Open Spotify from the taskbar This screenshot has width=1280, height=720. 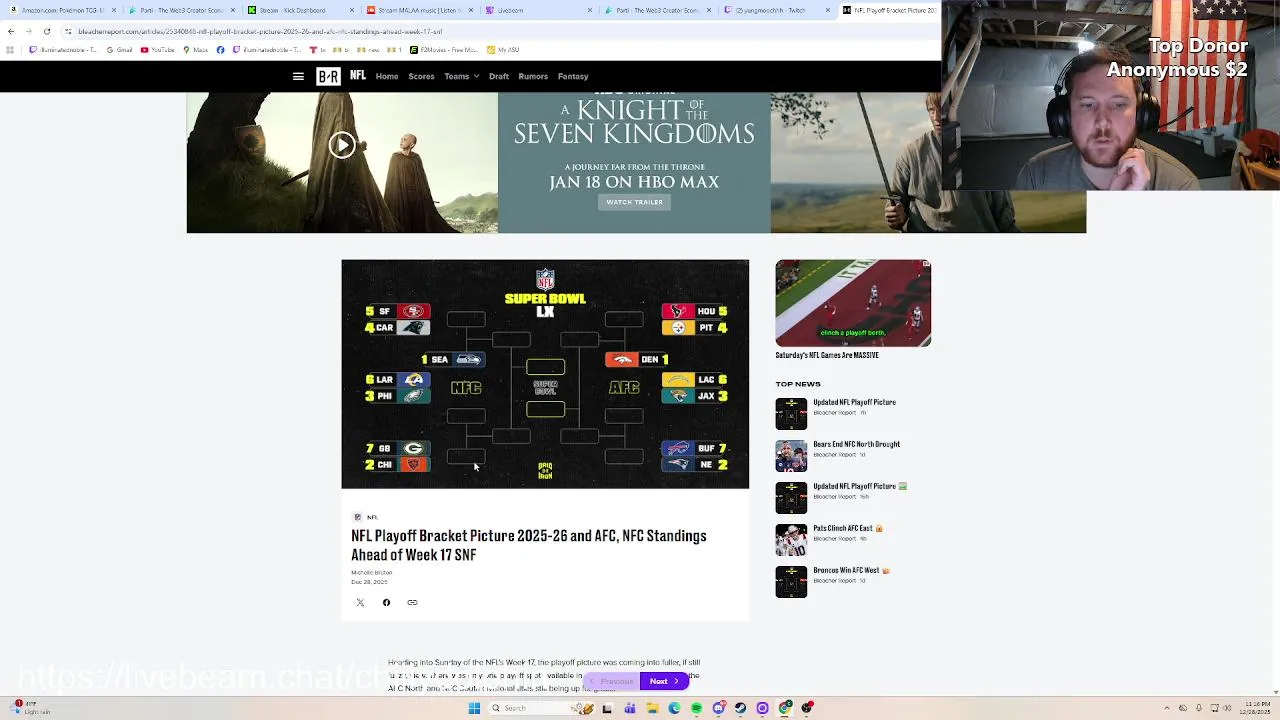click(x=696, y=708)
